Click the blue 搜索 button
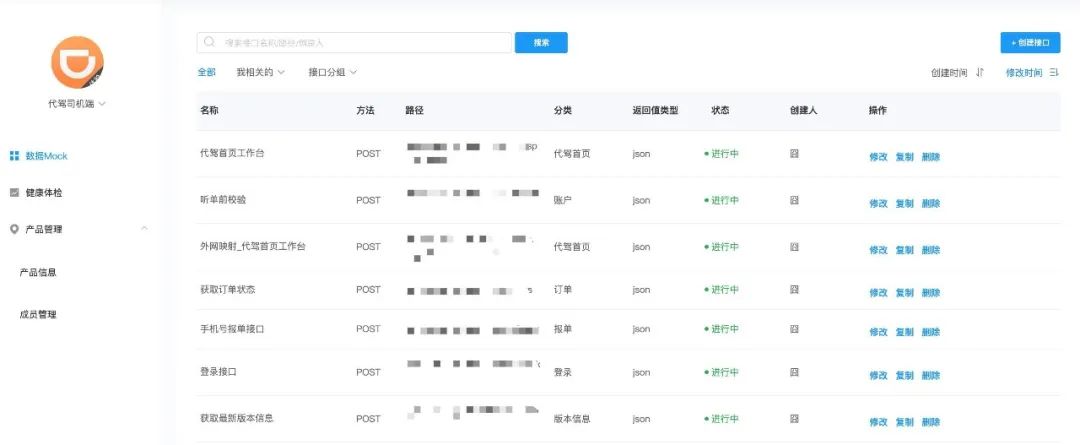This screenshot has width=1080, height=445. (x=541, y=43)
